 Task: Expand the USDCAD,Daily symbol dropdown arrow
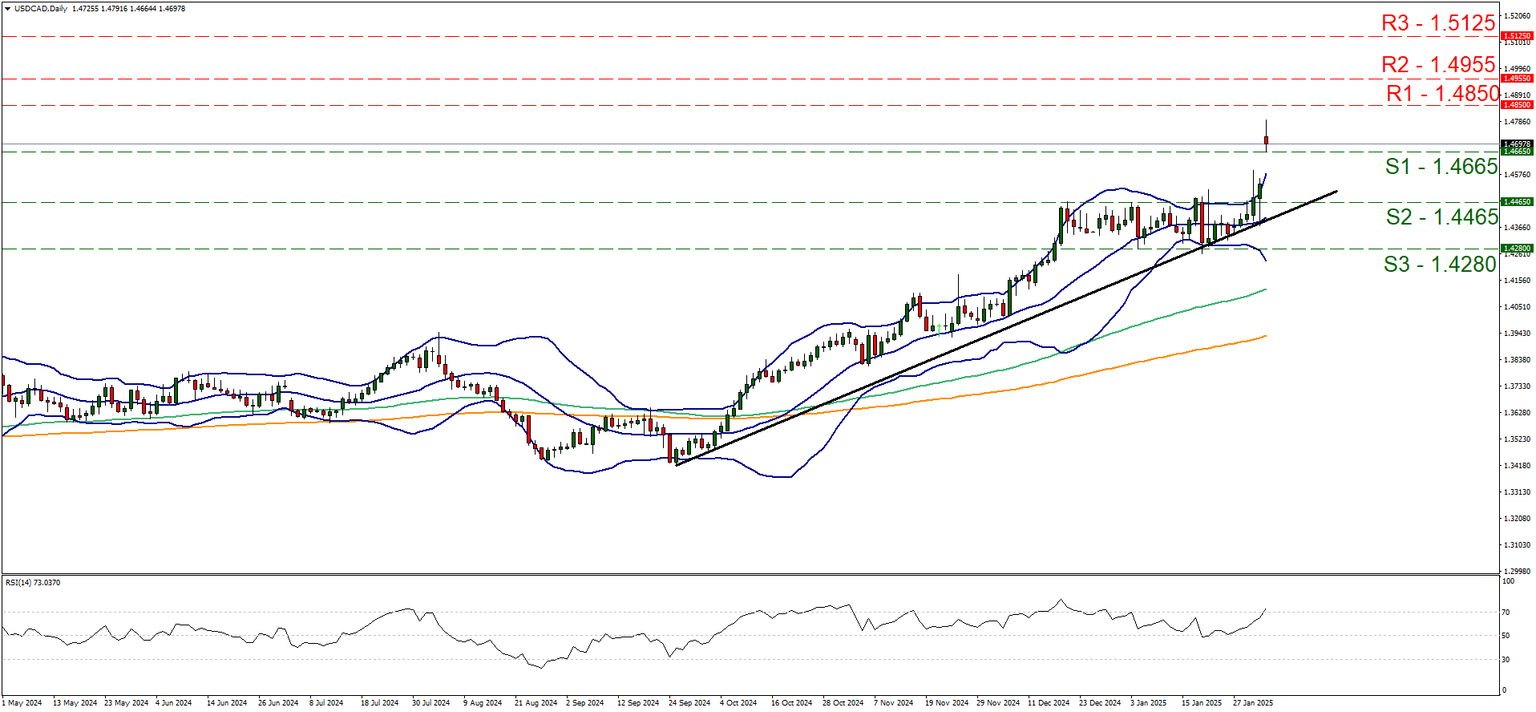[x=8, y=6]
